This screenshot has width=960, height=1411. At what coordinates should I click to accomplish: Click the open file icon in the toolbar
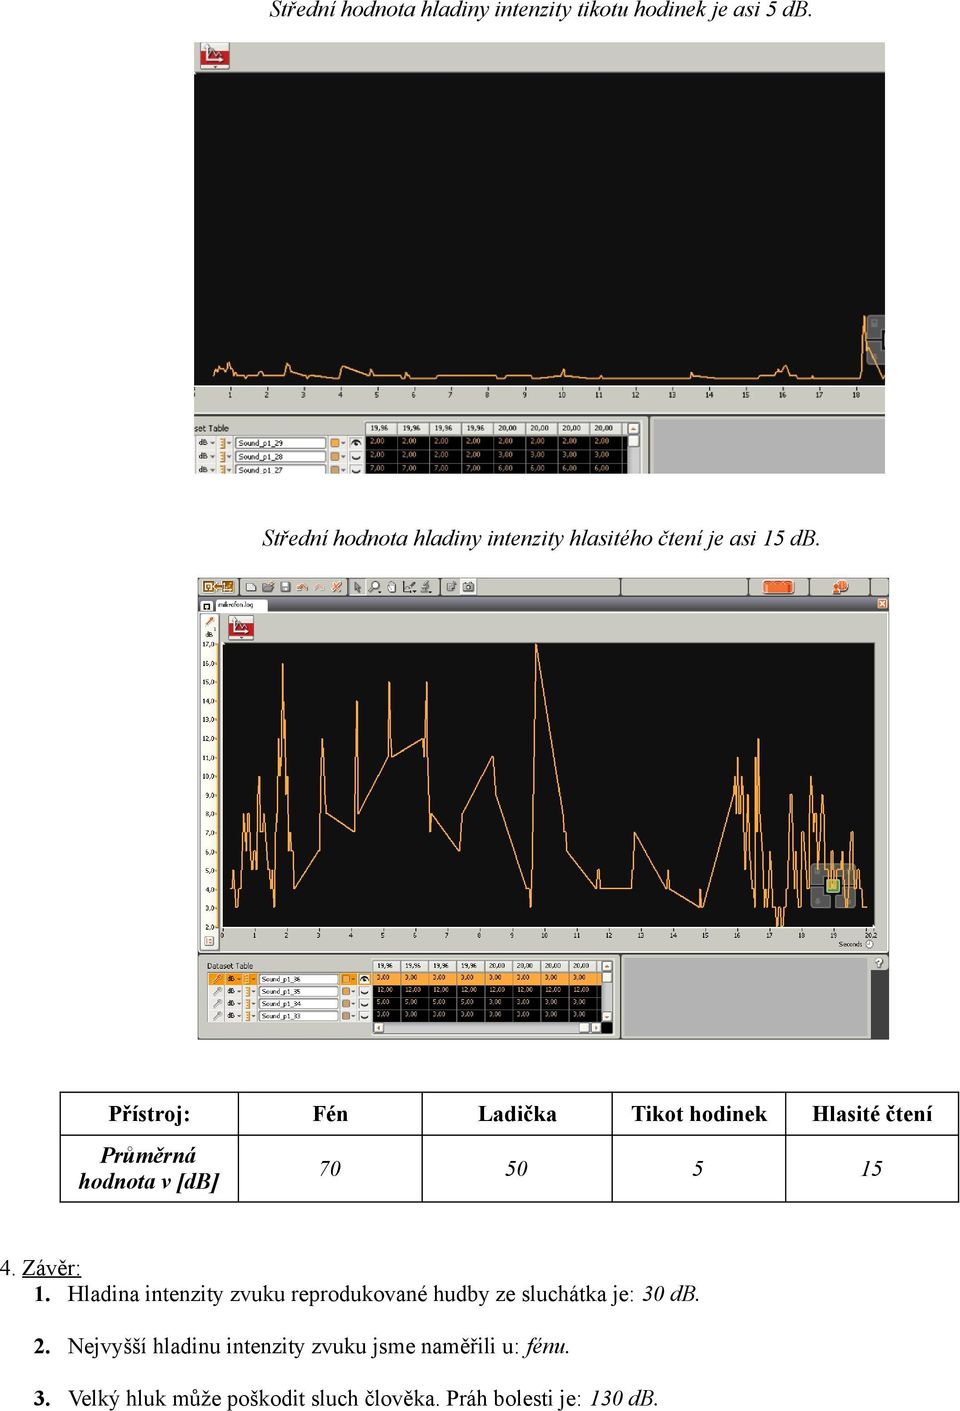(x=268, y=587)
